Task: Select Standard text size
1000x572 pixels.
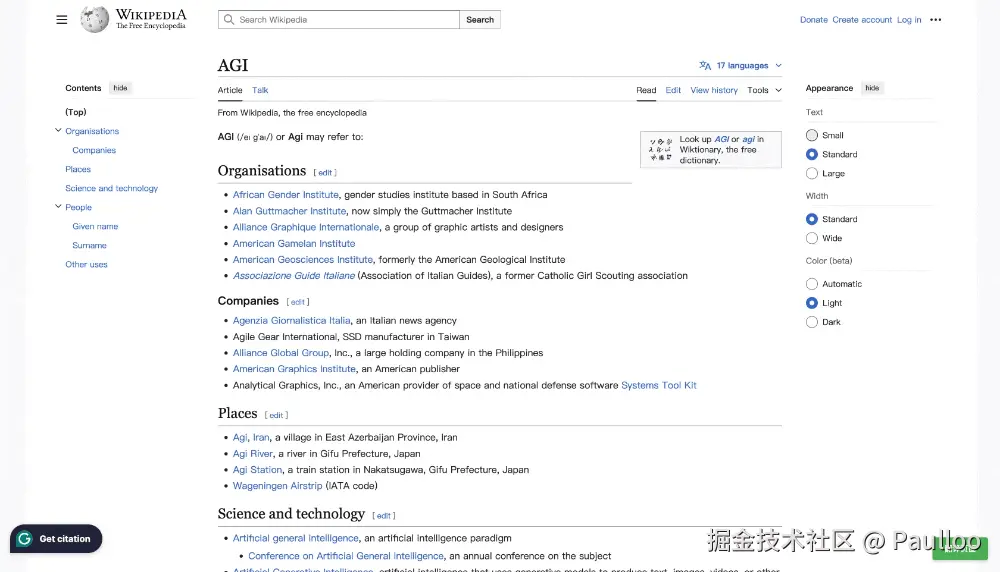Action: pyautogui.click(x=811, y=154)
